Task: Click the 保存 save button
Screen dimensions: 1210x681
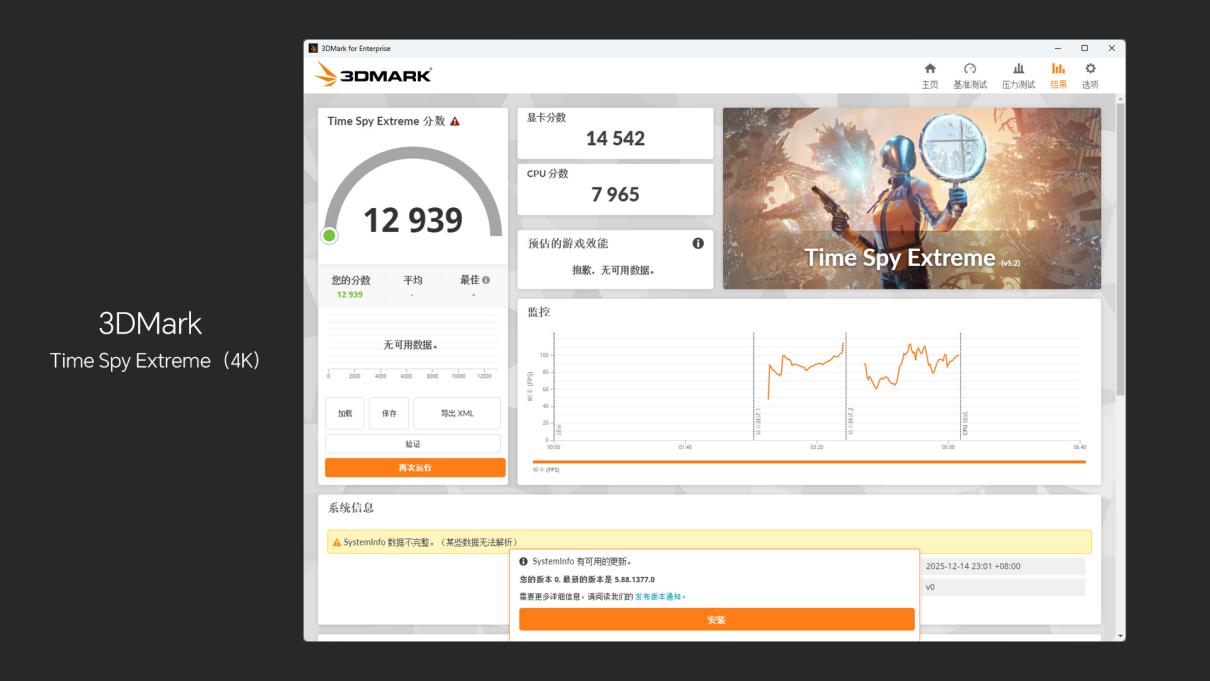Action: (389, 413)
